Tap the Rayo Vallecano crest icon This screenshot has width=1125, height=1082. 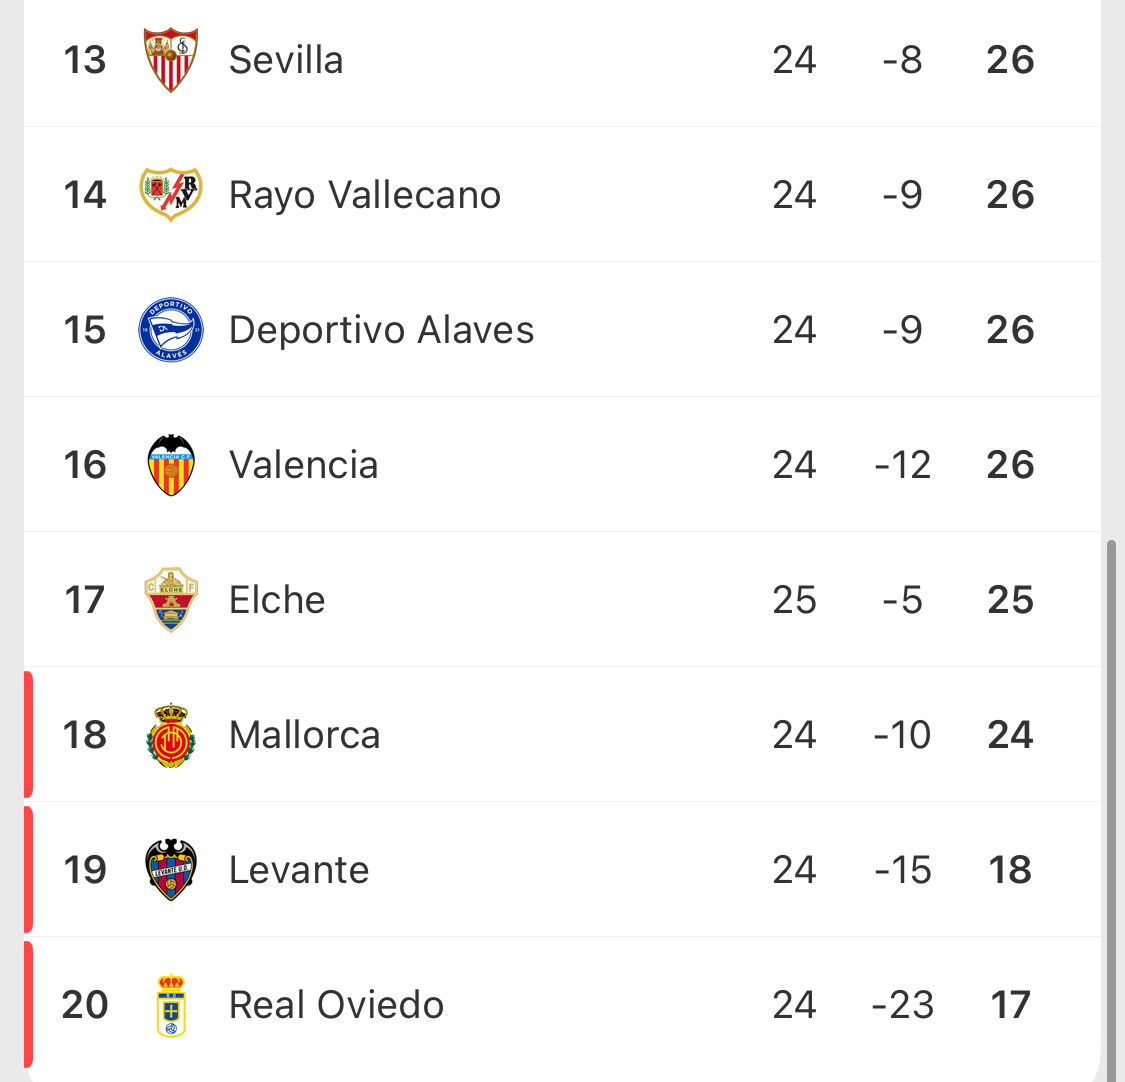171,194
